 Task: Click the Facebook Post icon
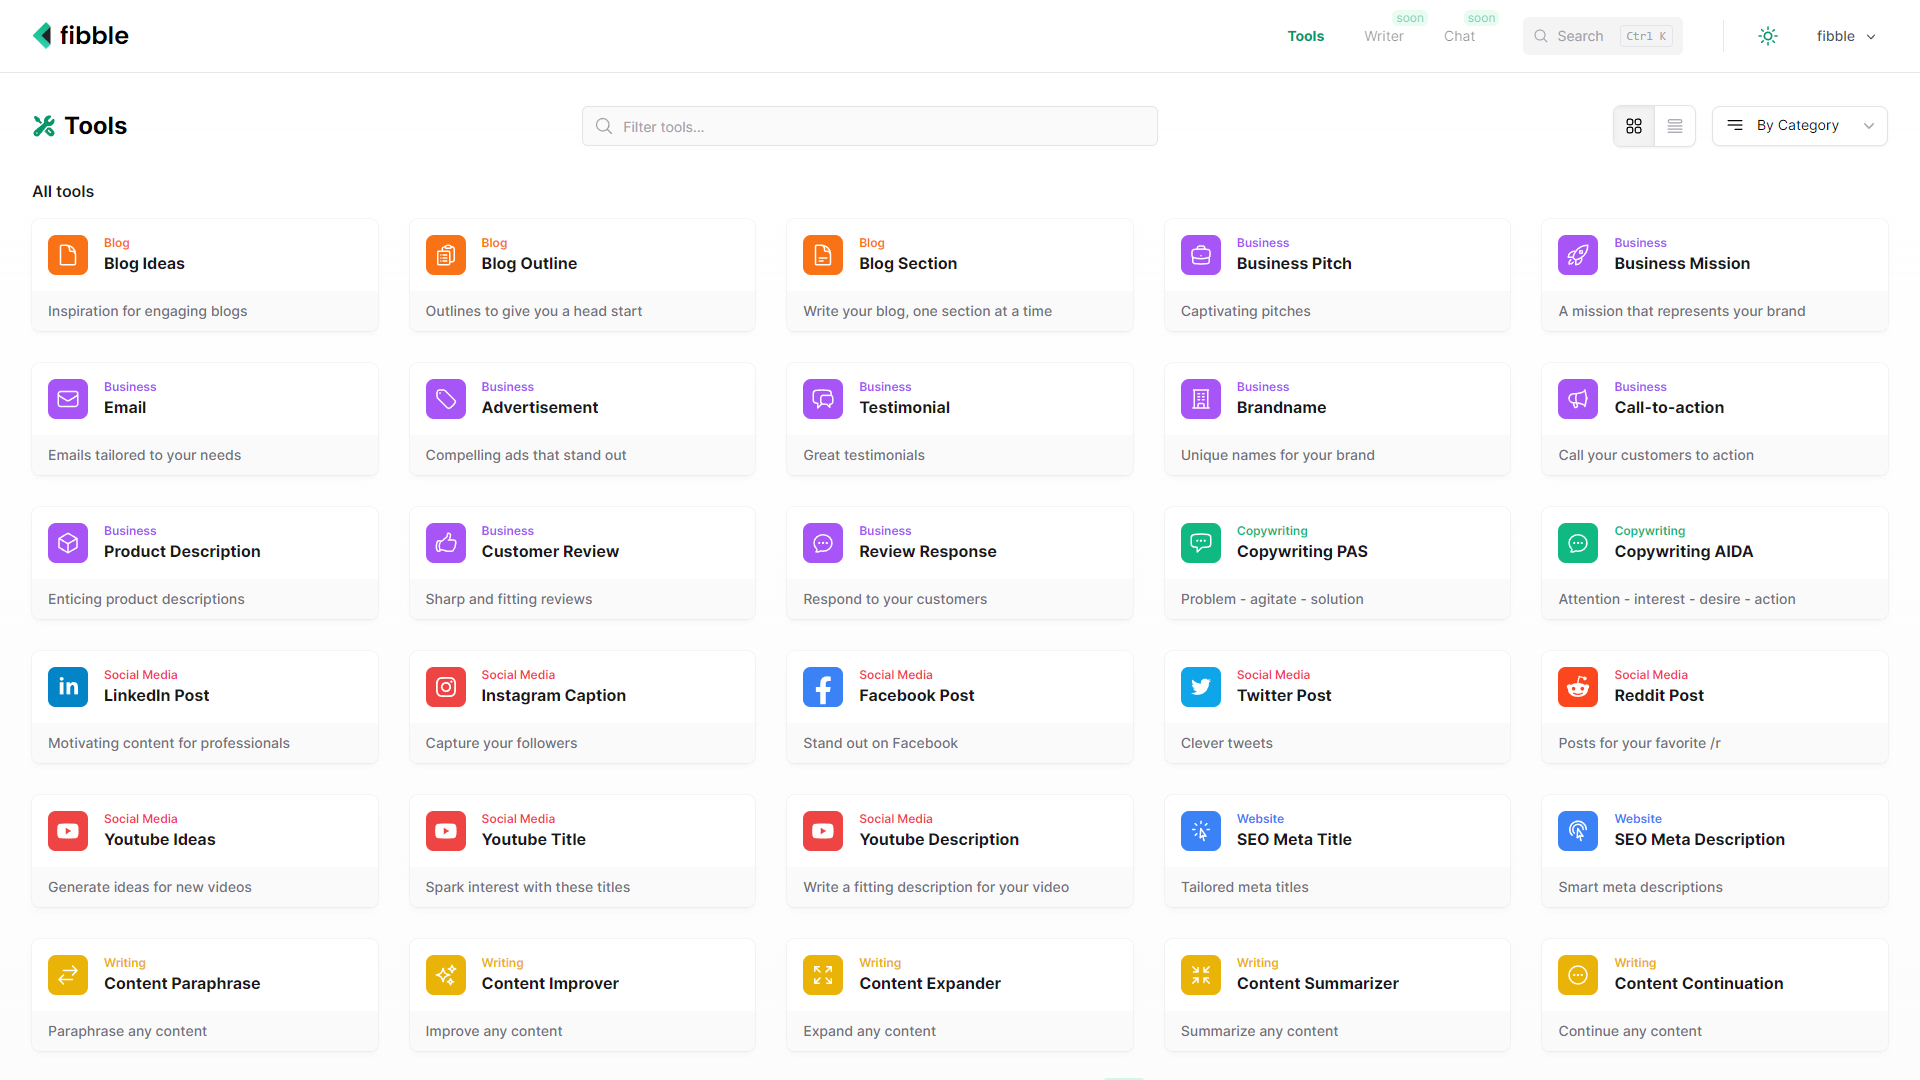[x=823, y=687]
